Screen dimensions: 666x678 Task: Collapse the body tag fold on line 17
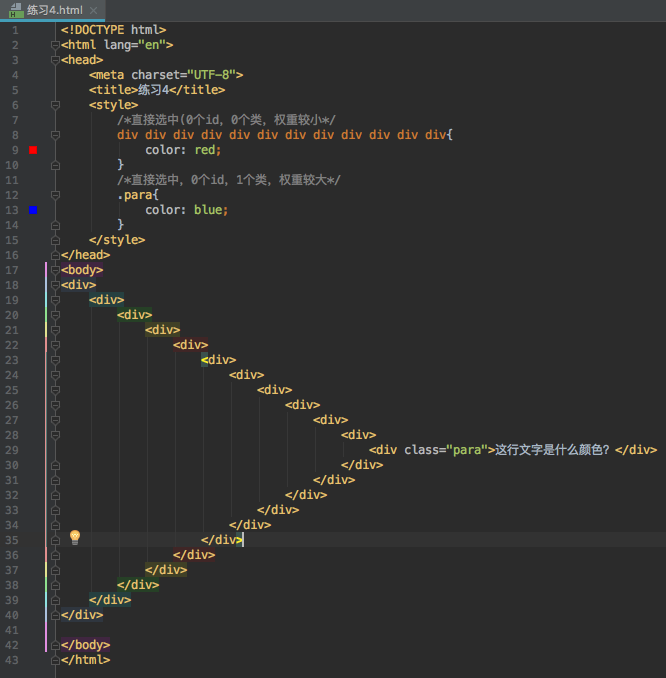[x=55, y=270]
